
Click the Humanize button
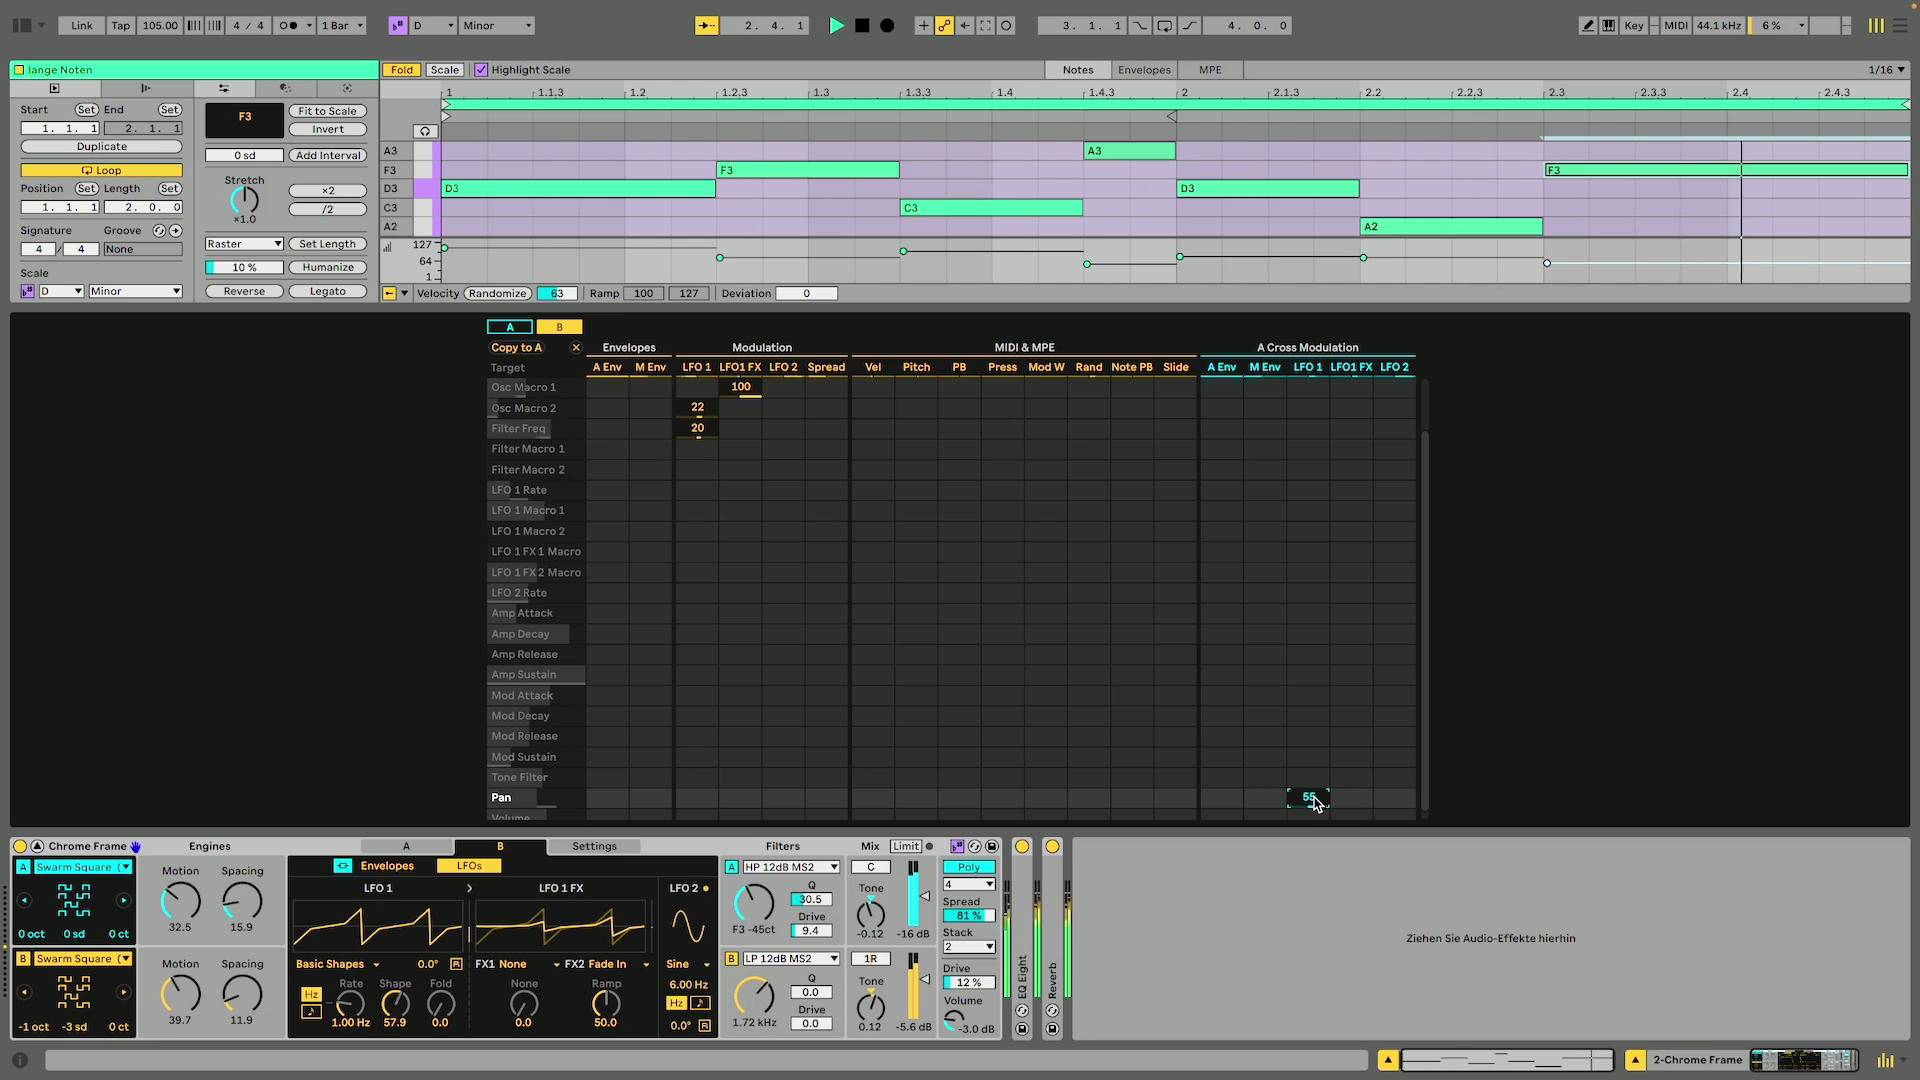pos(327,268)
